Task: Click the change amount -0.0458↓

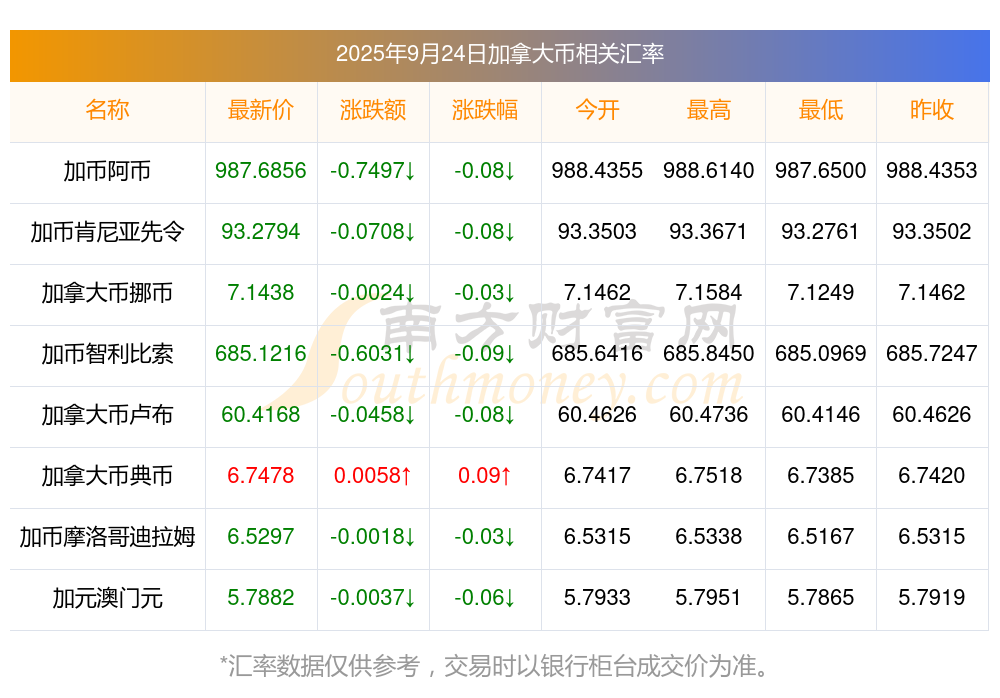Action: tap(373, 414)
